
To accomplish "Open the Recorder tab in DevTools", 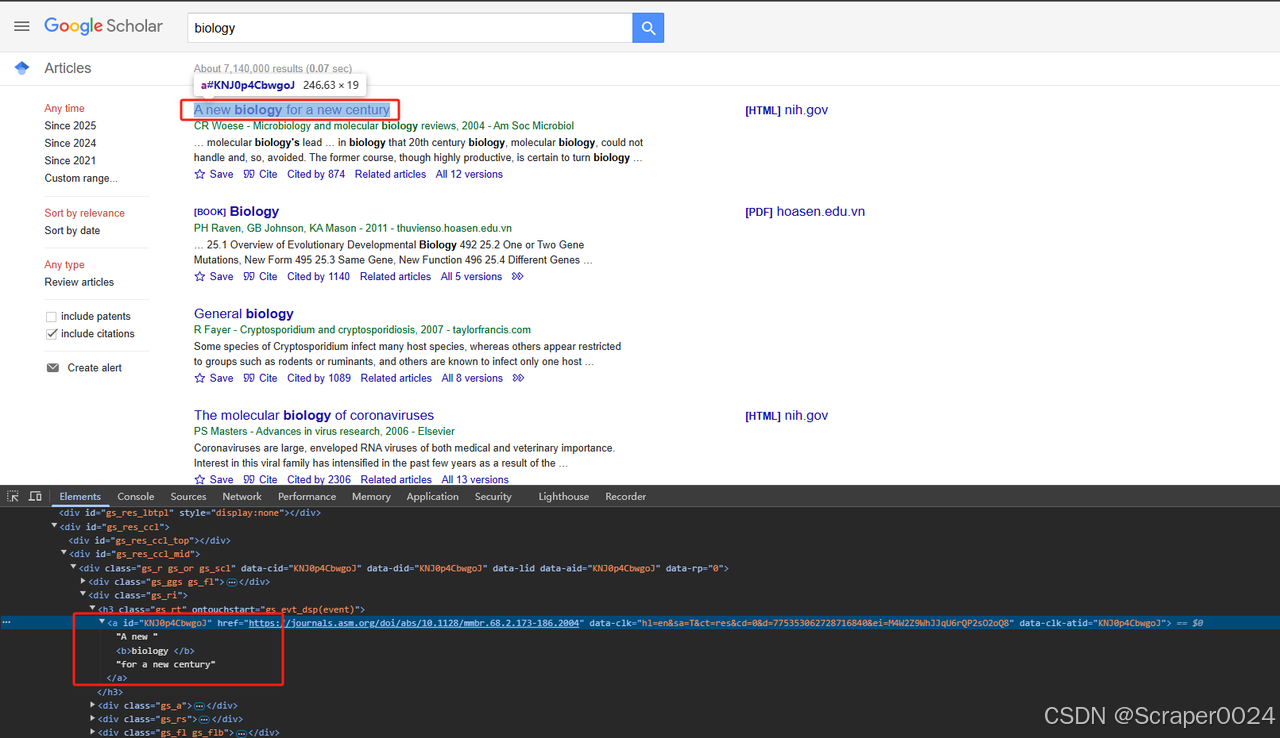I will click(626, 496).
